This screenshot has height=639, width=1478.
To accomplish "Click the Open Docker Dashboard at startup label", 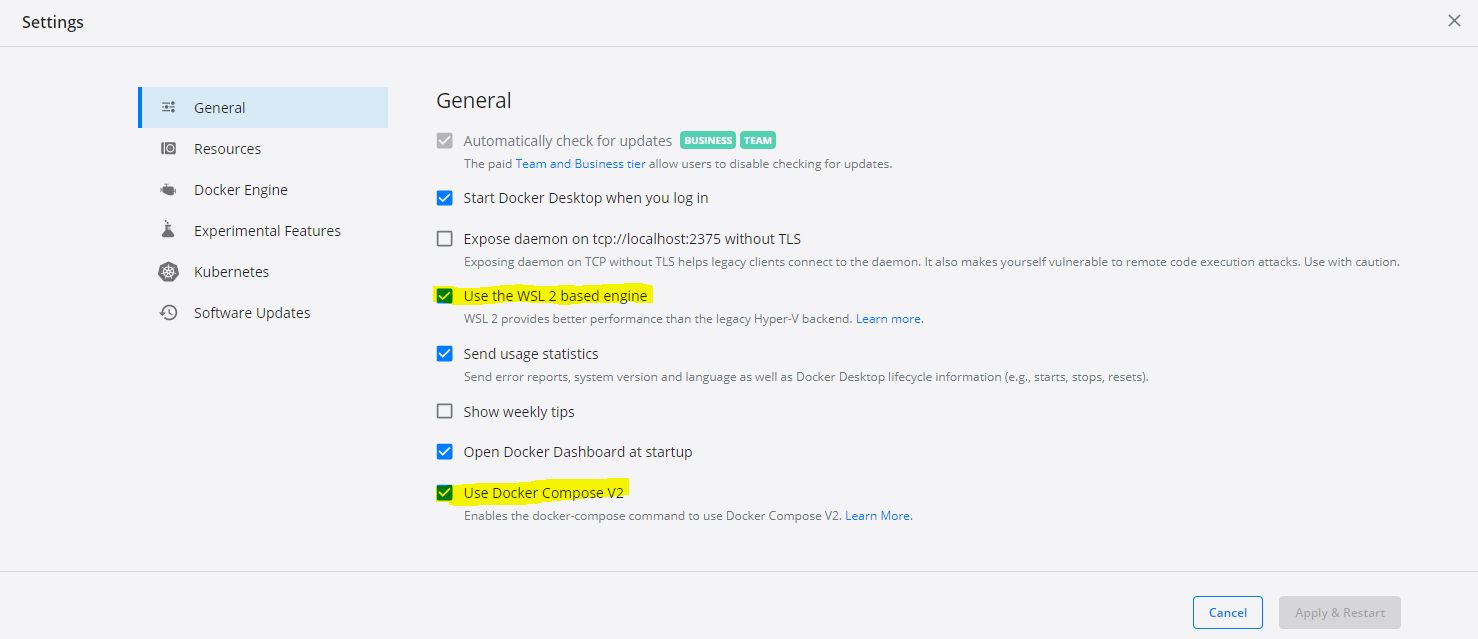I will [578, 452].
